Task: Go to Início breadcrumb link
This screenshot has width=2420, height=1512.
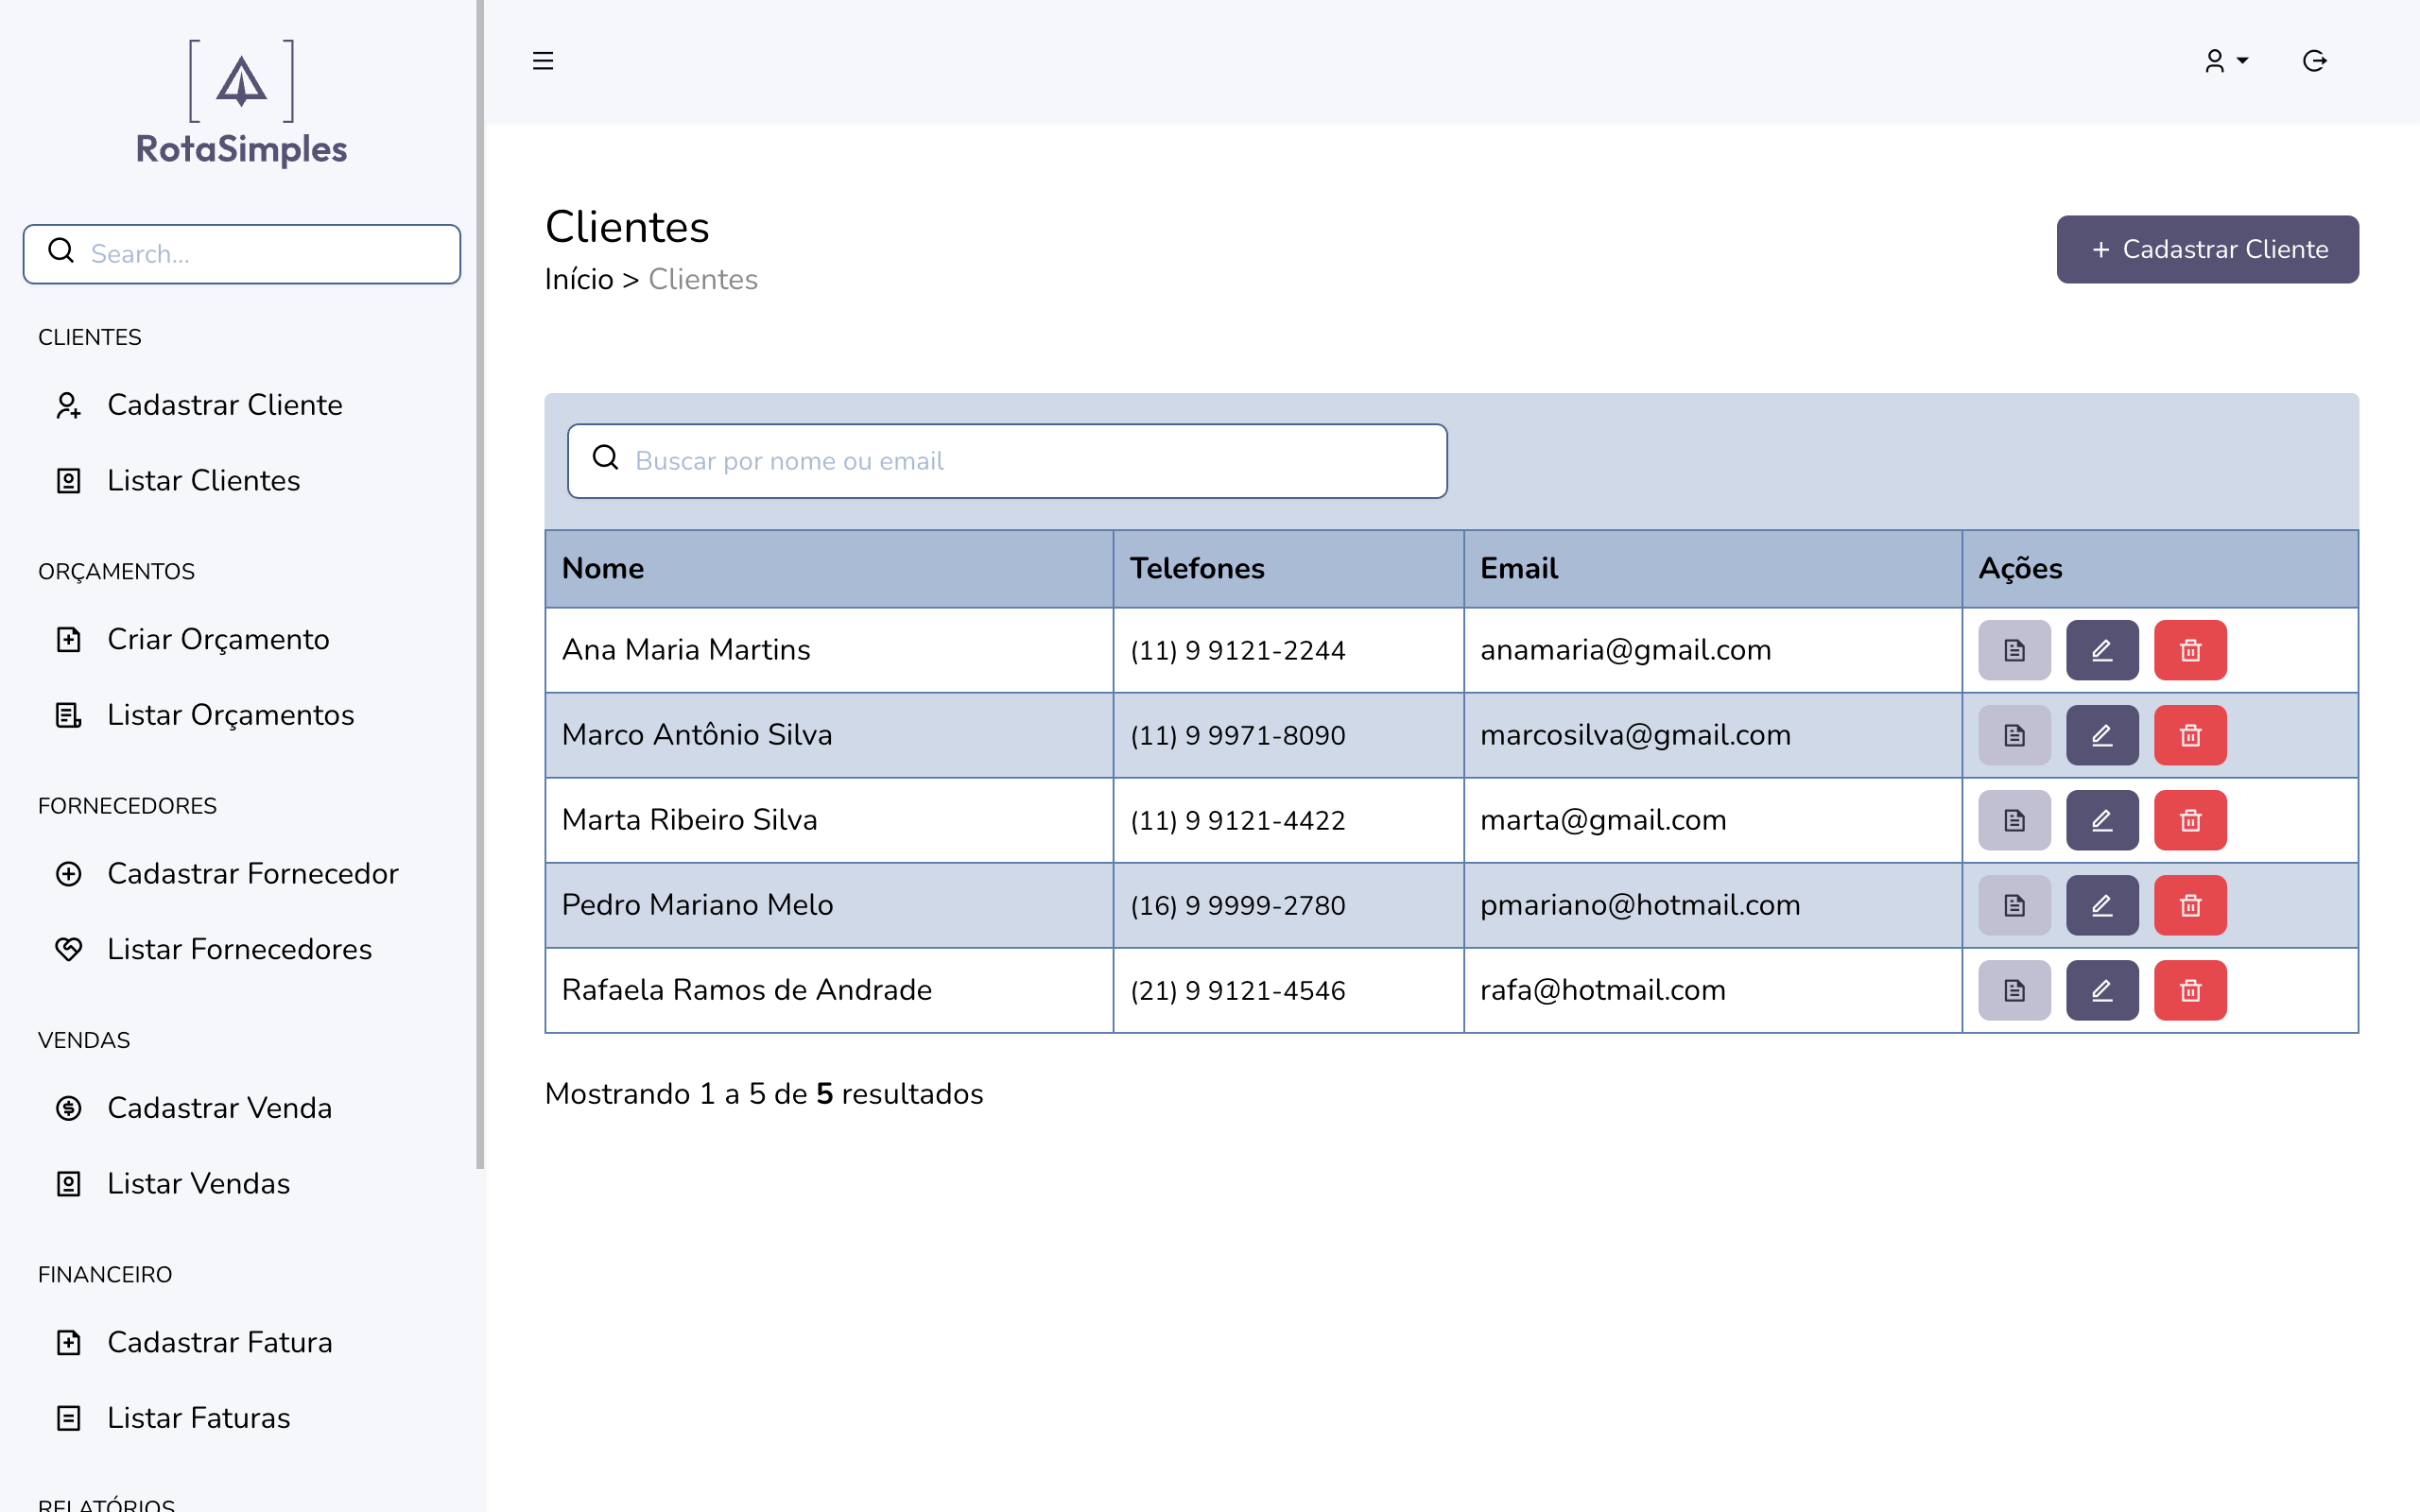Action: pos(579,279)
